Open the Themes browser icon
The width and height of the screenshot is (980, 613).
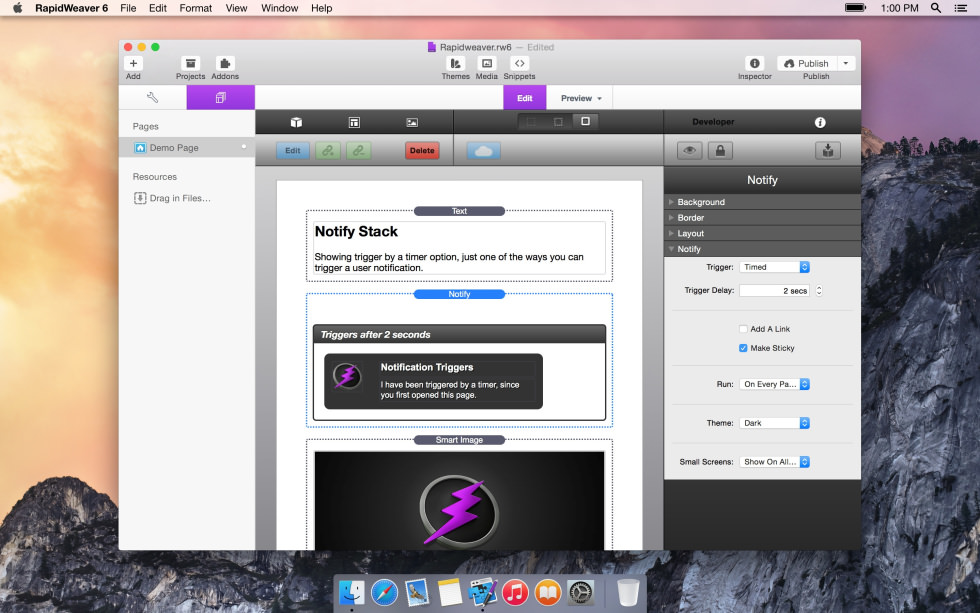coord(456,63)
